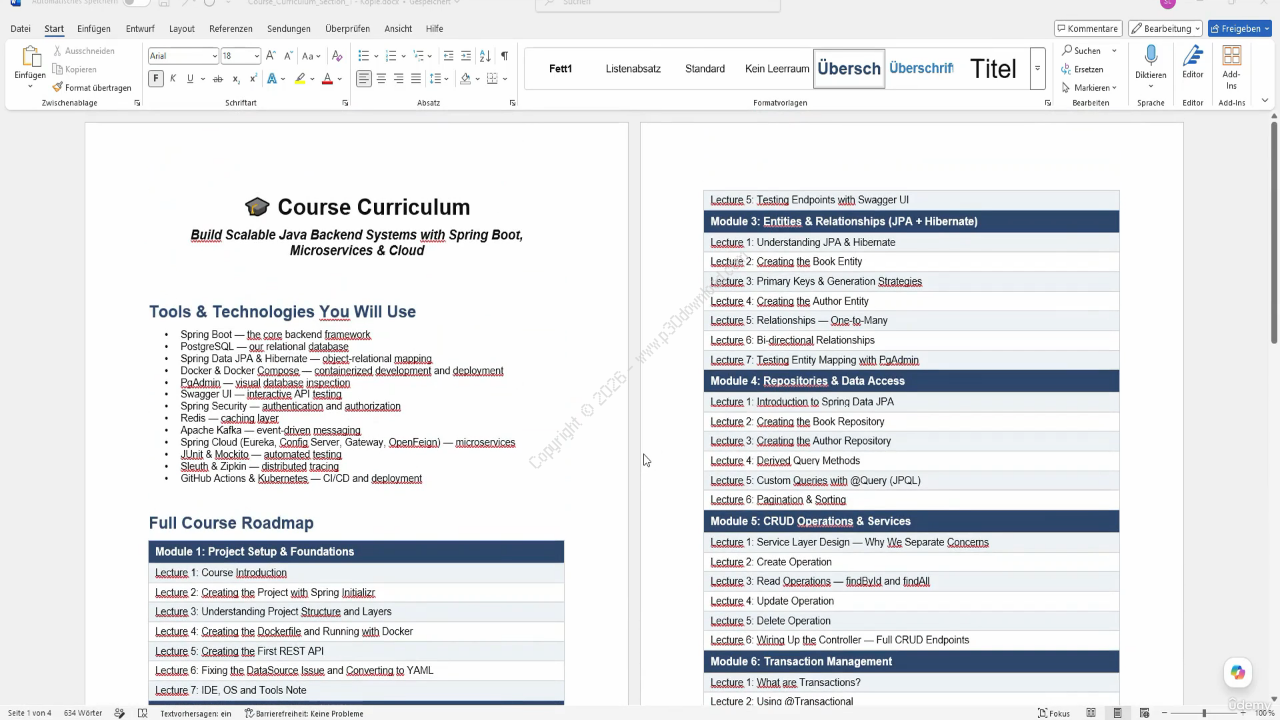Increase paragraph indent
This screenshot has height=720, width=1280.
click(465, 56)
